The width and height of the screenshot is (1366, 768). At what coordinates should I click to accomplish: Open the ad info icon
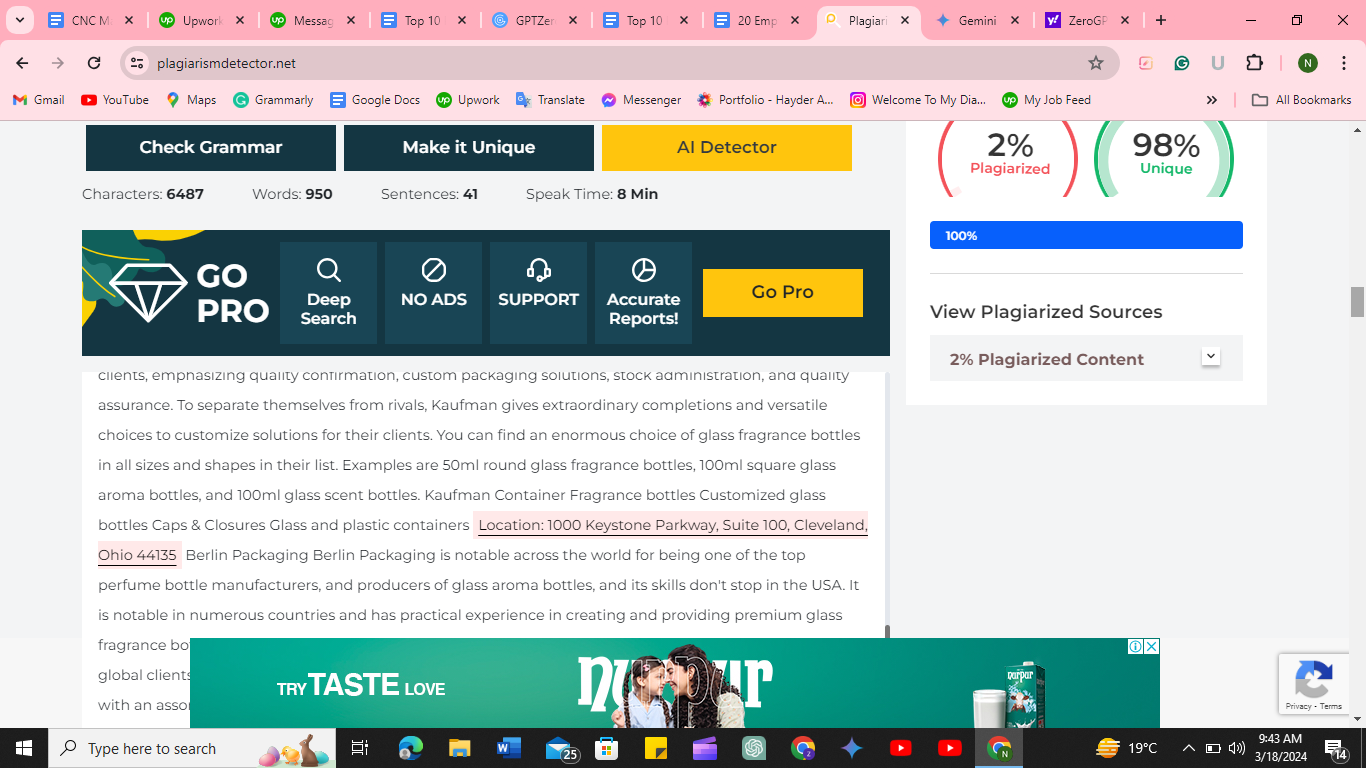coord(1136,646)
